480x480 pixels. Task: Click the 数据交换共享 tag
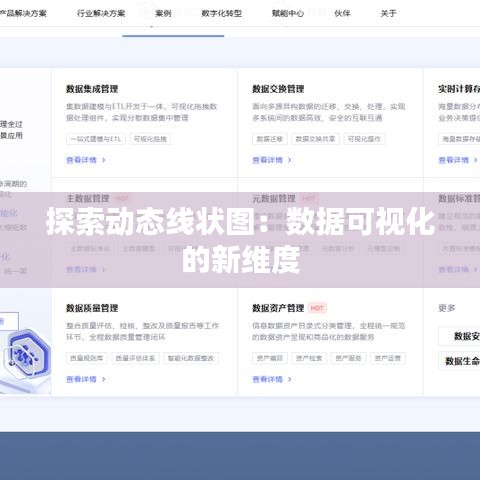pyautogui.click(x=315, y=139)
